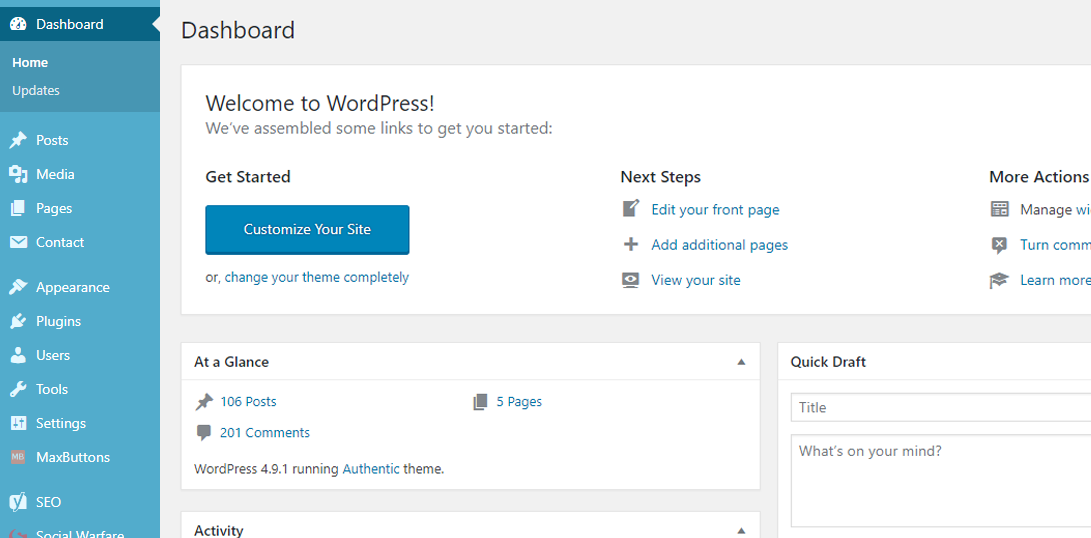Open the Media menu
The image size is (1091, 538).
80,175
